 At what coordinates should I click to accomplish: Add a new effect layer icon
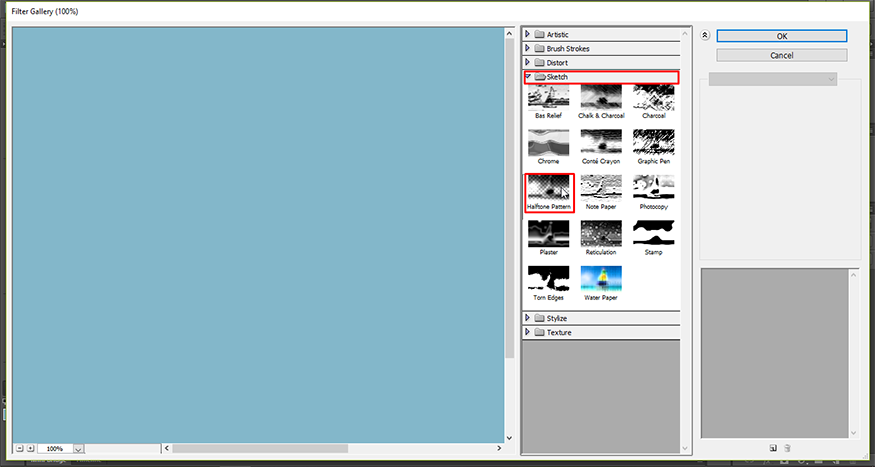(773, 447)
